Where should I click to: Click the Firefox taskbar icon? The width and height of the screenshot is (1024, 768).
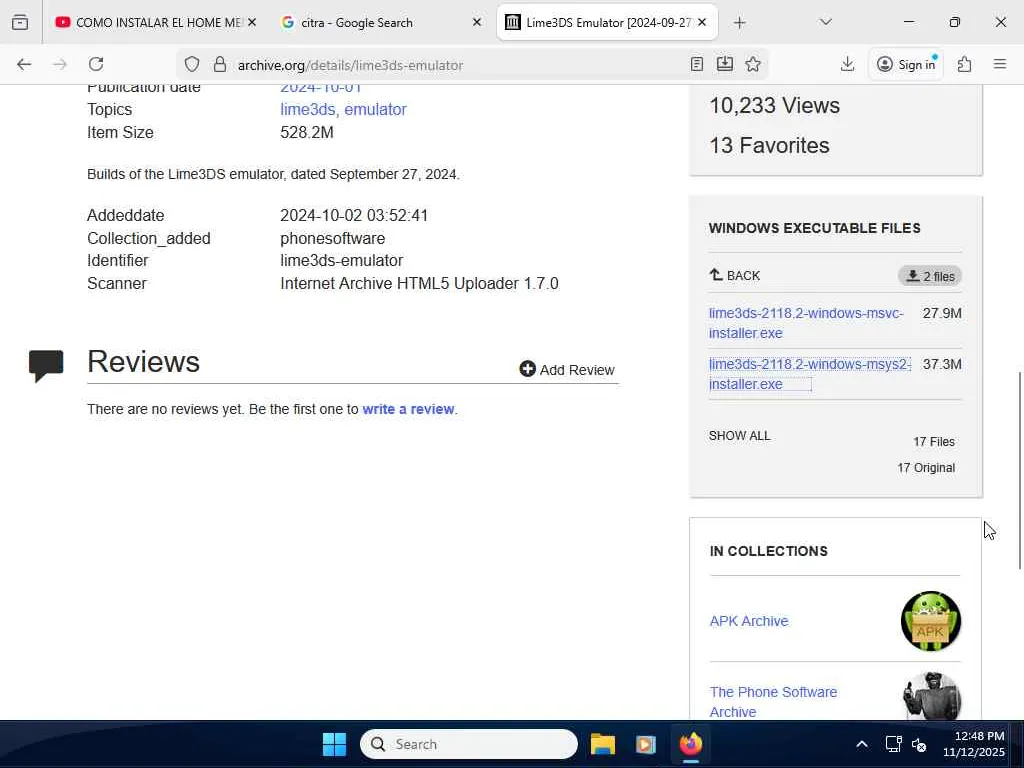[x=690, y=744]
